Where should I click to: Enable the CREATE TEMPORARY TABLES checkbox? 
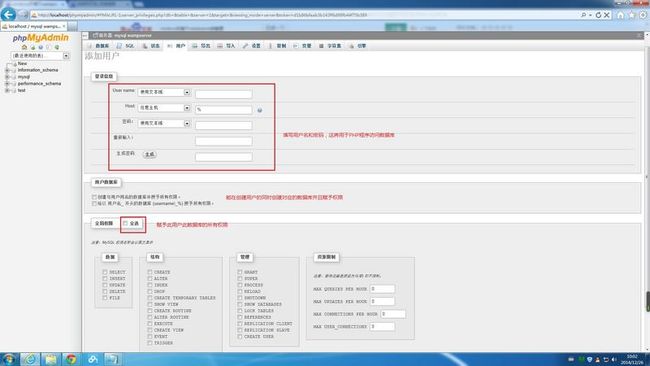(x=150, y=298)
